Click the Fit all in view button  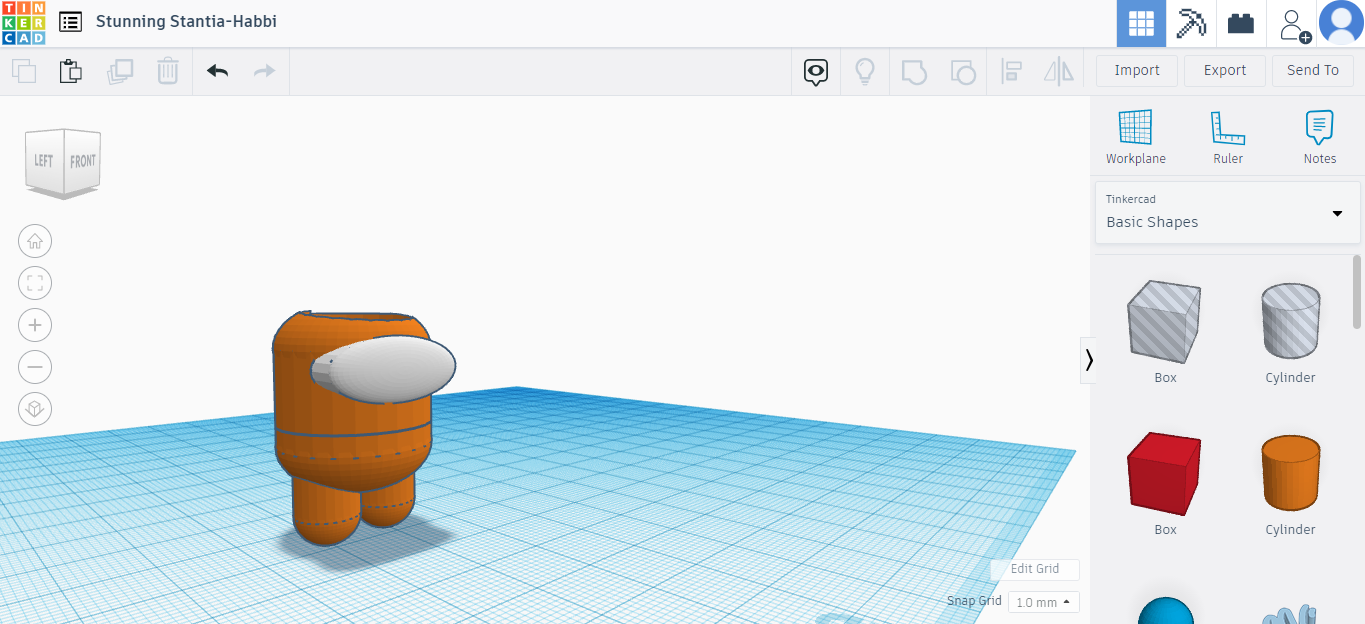click(35, 283)
